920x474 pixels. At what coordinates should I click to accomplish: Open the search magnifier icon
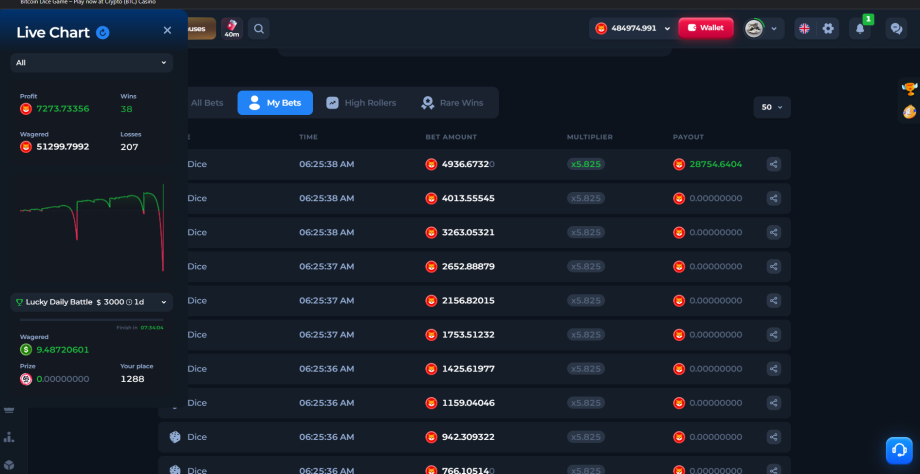(x=259, y=28)
